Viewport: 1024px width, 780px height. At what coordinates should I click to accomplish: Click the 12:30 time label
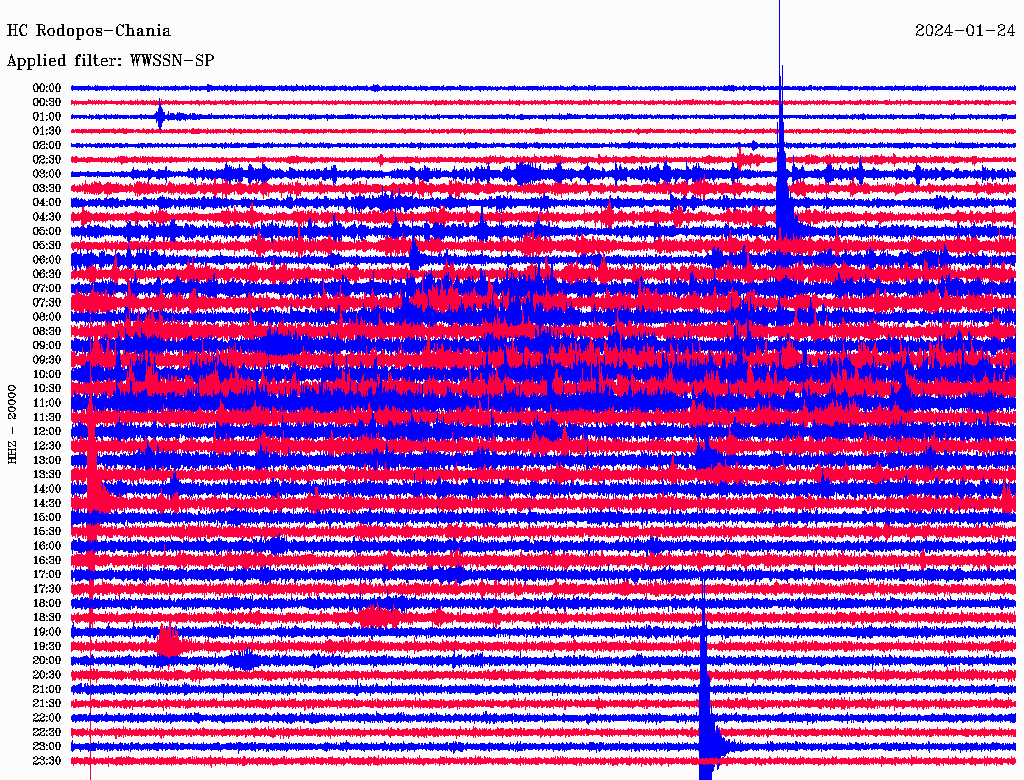click(47, 446)
